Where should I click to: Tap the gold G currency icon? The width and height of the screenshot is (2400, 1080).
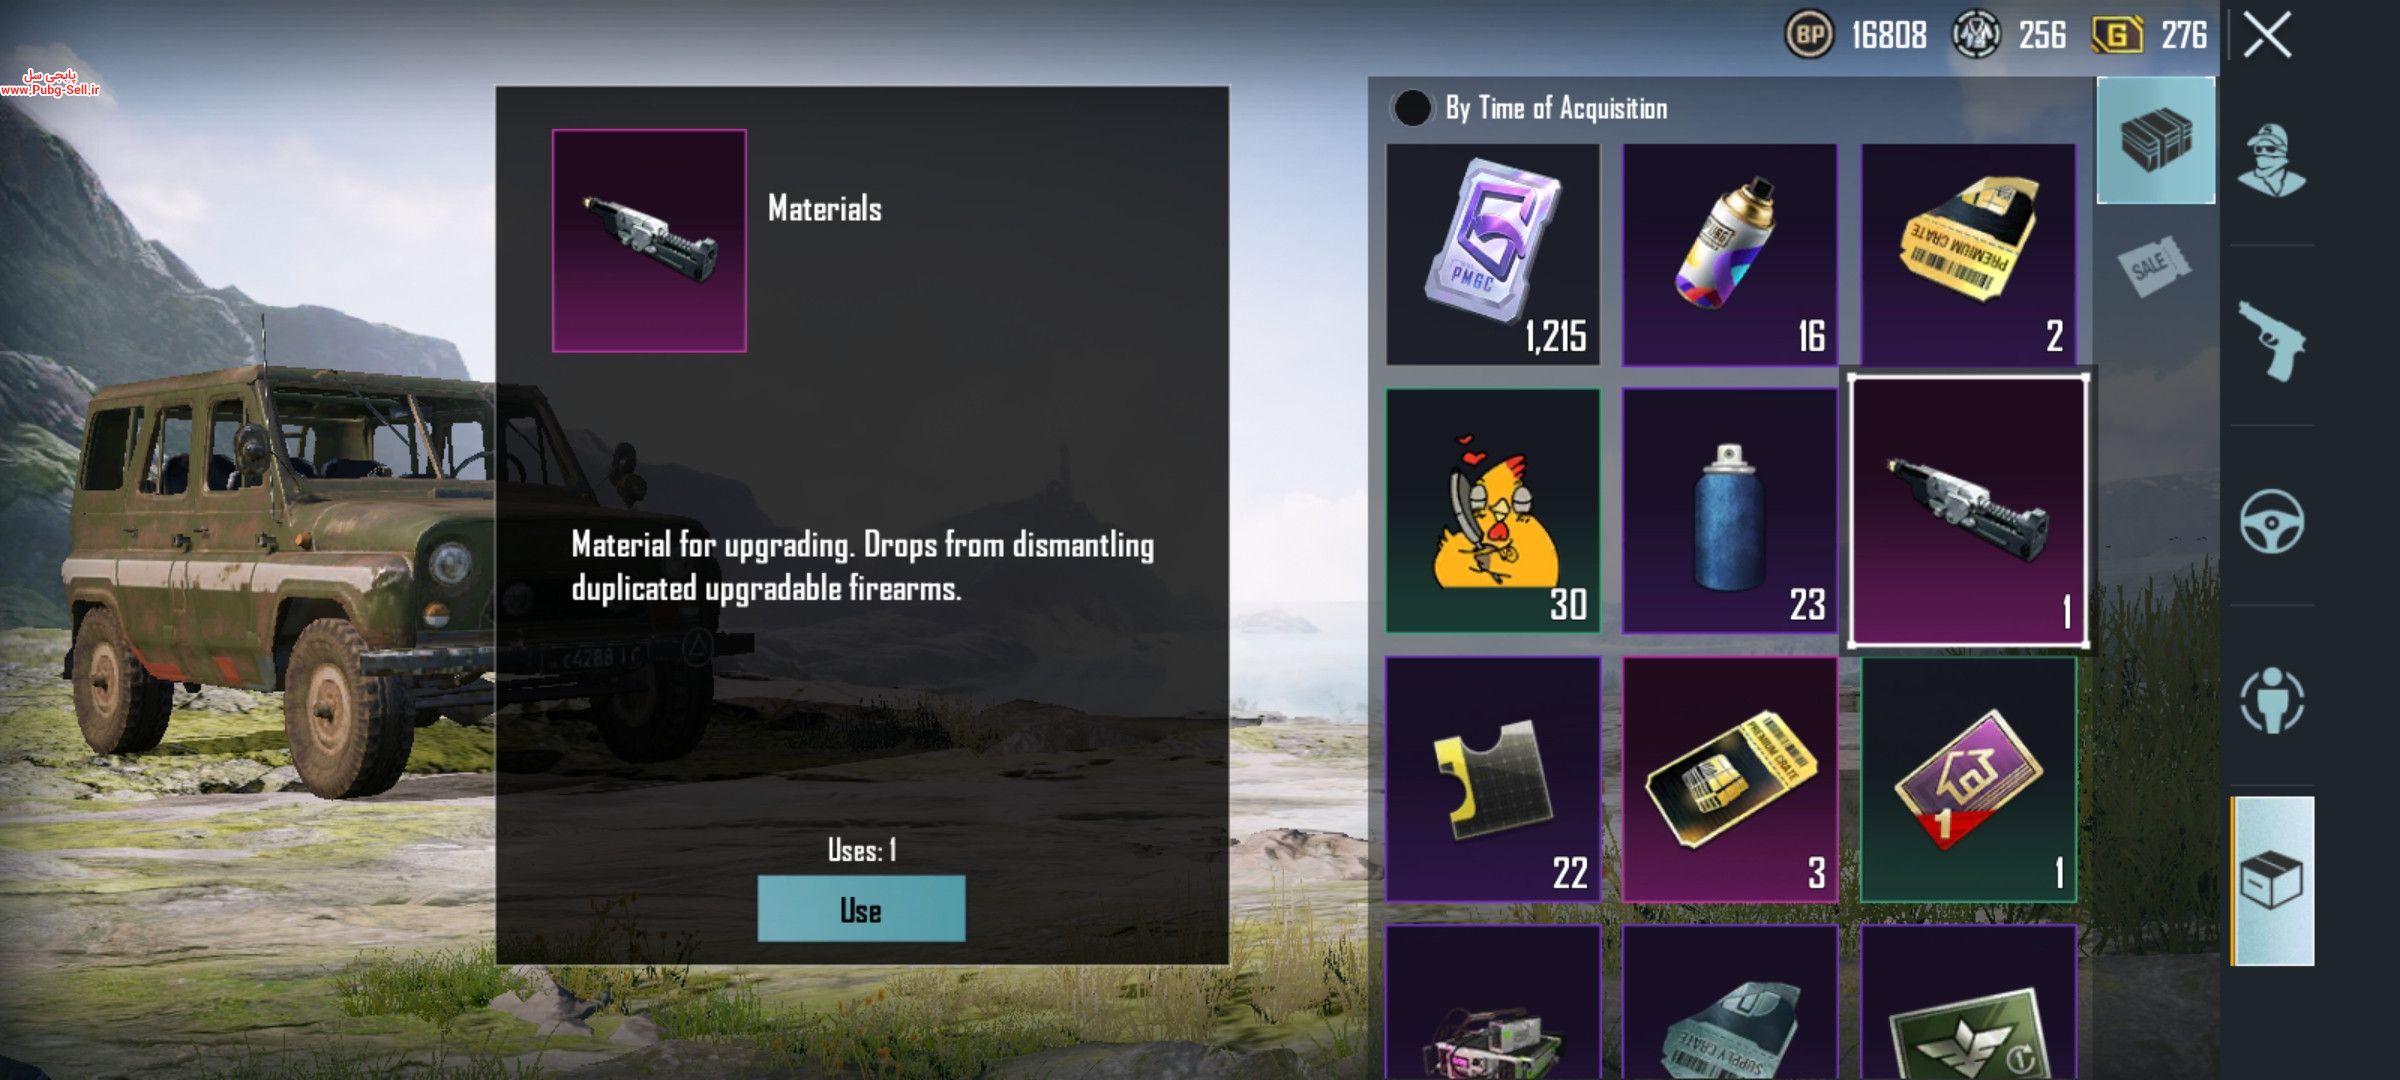(x=2117, y=35)
